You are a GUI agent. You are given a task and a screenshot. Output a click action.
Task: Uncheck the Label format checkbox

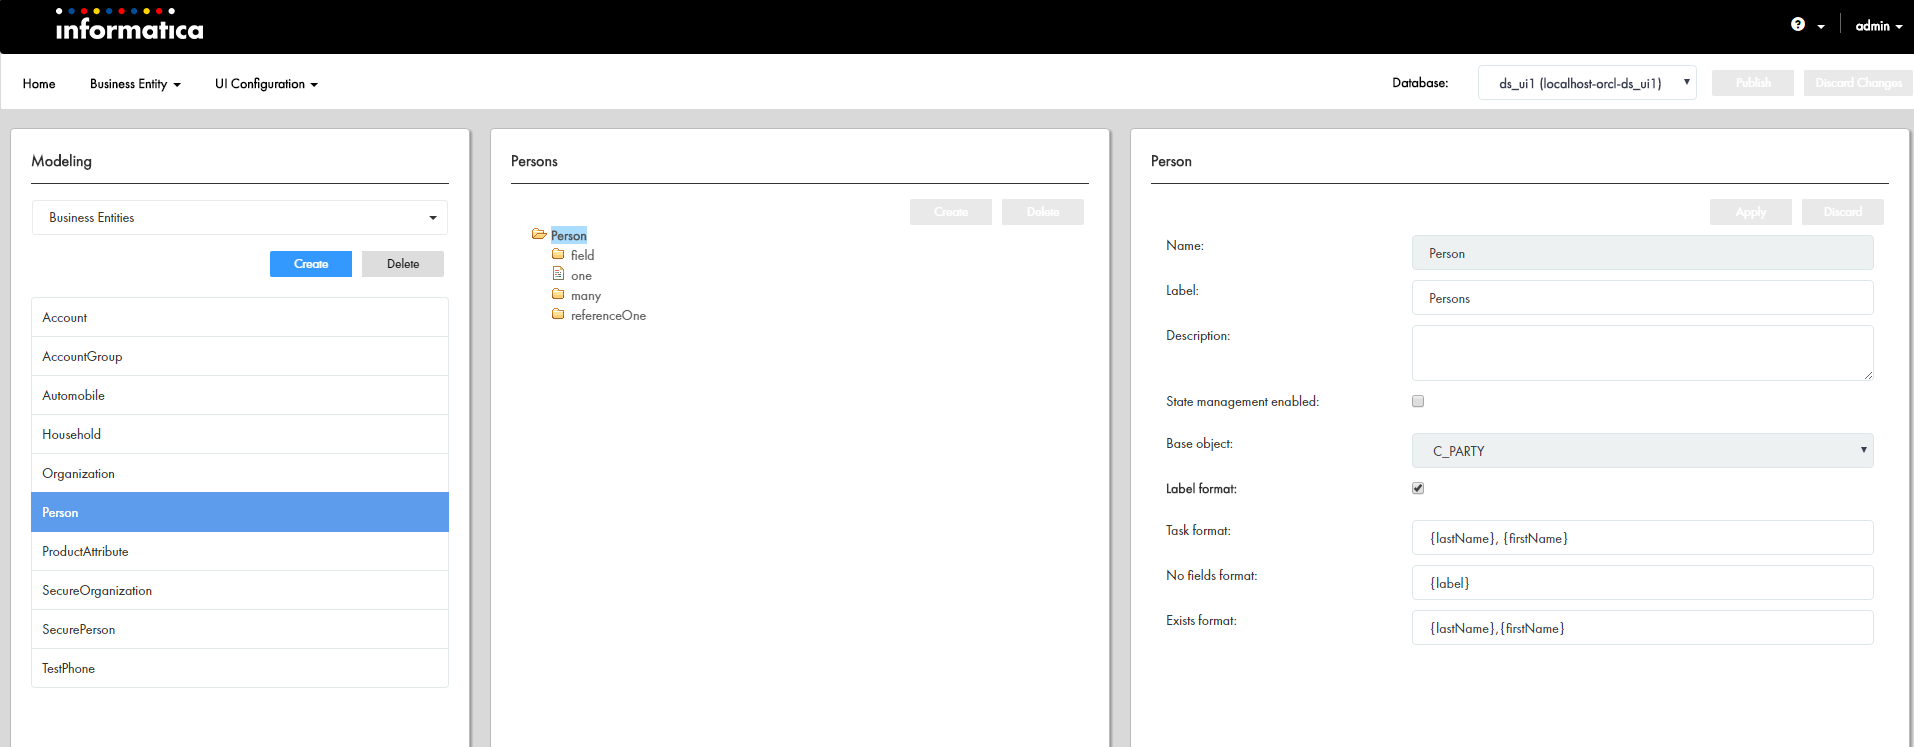pyautogui.click(x=1418, y=488)
